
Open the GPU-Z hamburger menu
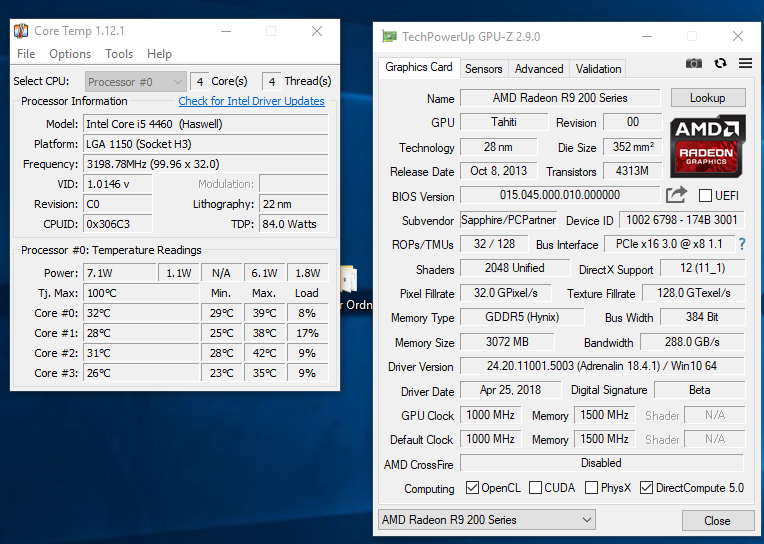click(x=745, y=63)
